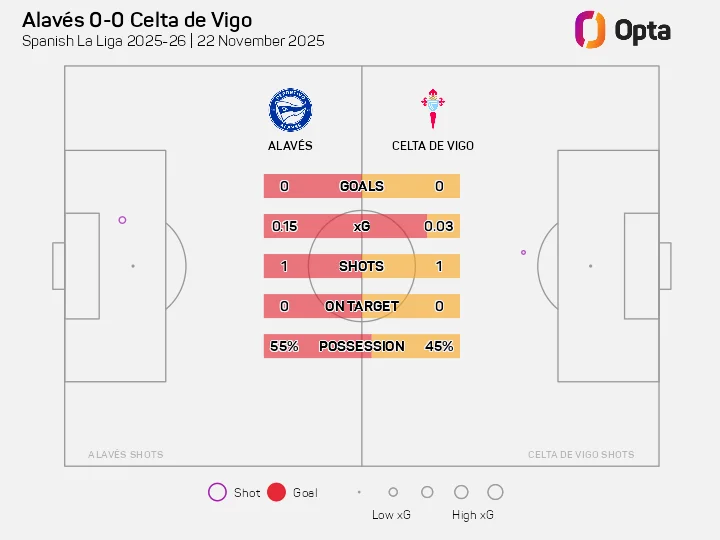This screenshot has width=720, height=540.
Task: Click the Celta 0.03 xG value
Action: coord(439,226)
